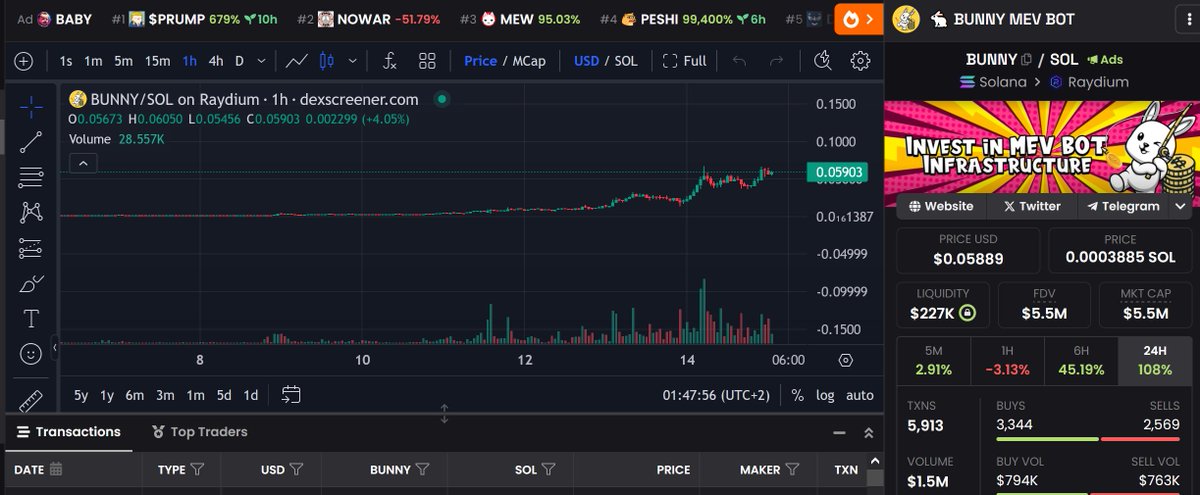1200x495 pixels.
Task: Open the indicators fx menu
Action: point(391,61)
